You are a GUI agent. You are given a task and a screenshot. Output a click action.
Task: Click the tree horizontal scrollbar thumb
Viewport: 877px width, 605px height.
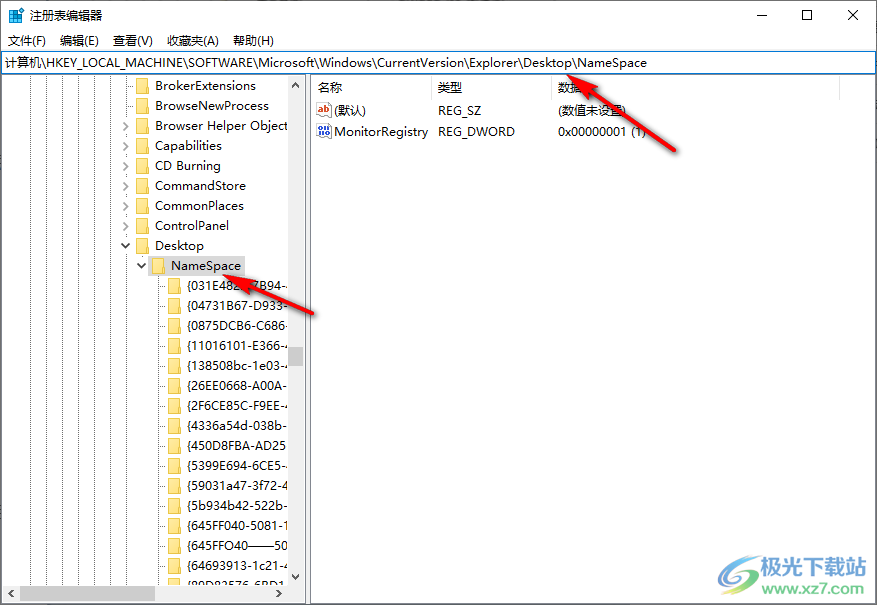point(87,593)
